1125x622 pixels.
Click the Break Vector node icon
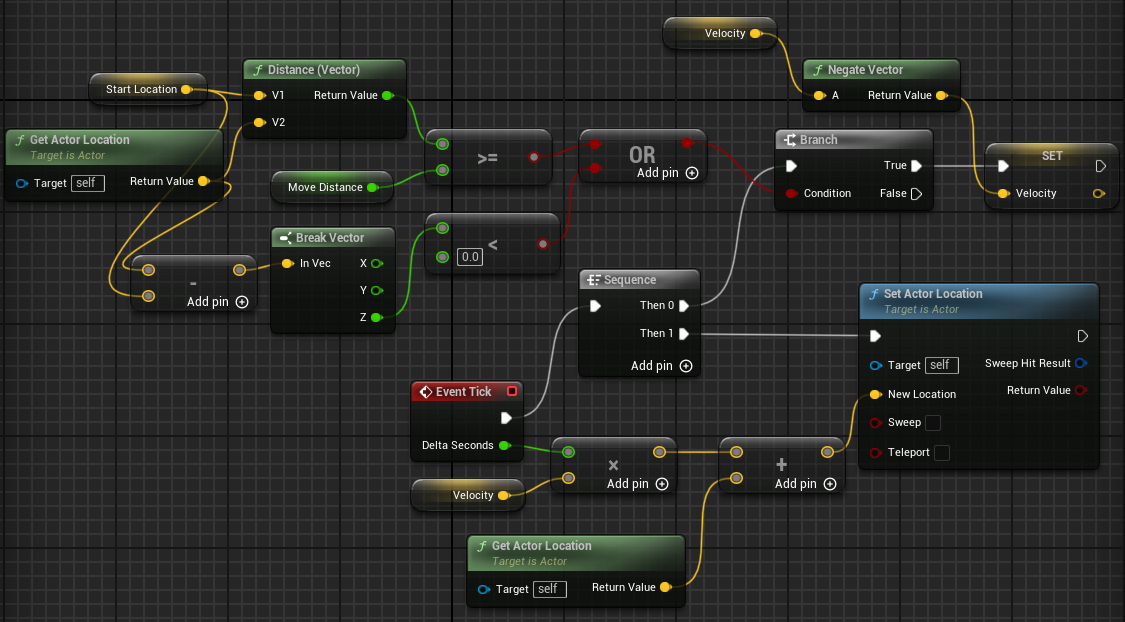tap(286, 237)
